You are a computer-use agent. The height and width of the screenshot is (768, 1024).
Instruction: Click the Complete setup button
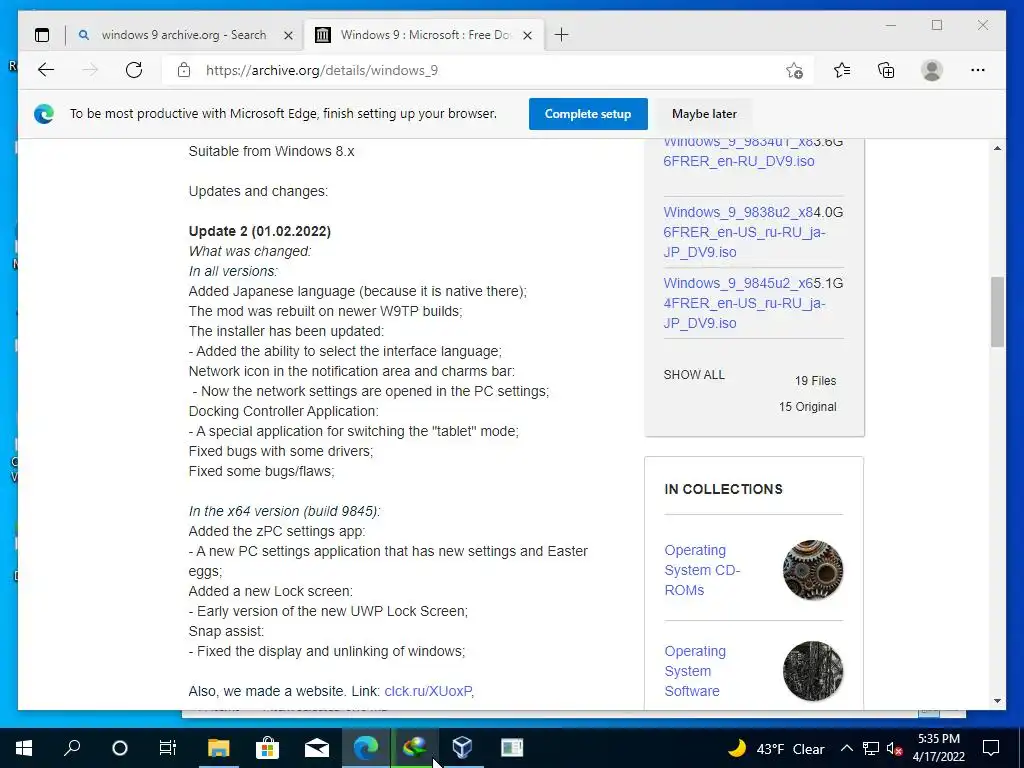(x=588, y=114)
